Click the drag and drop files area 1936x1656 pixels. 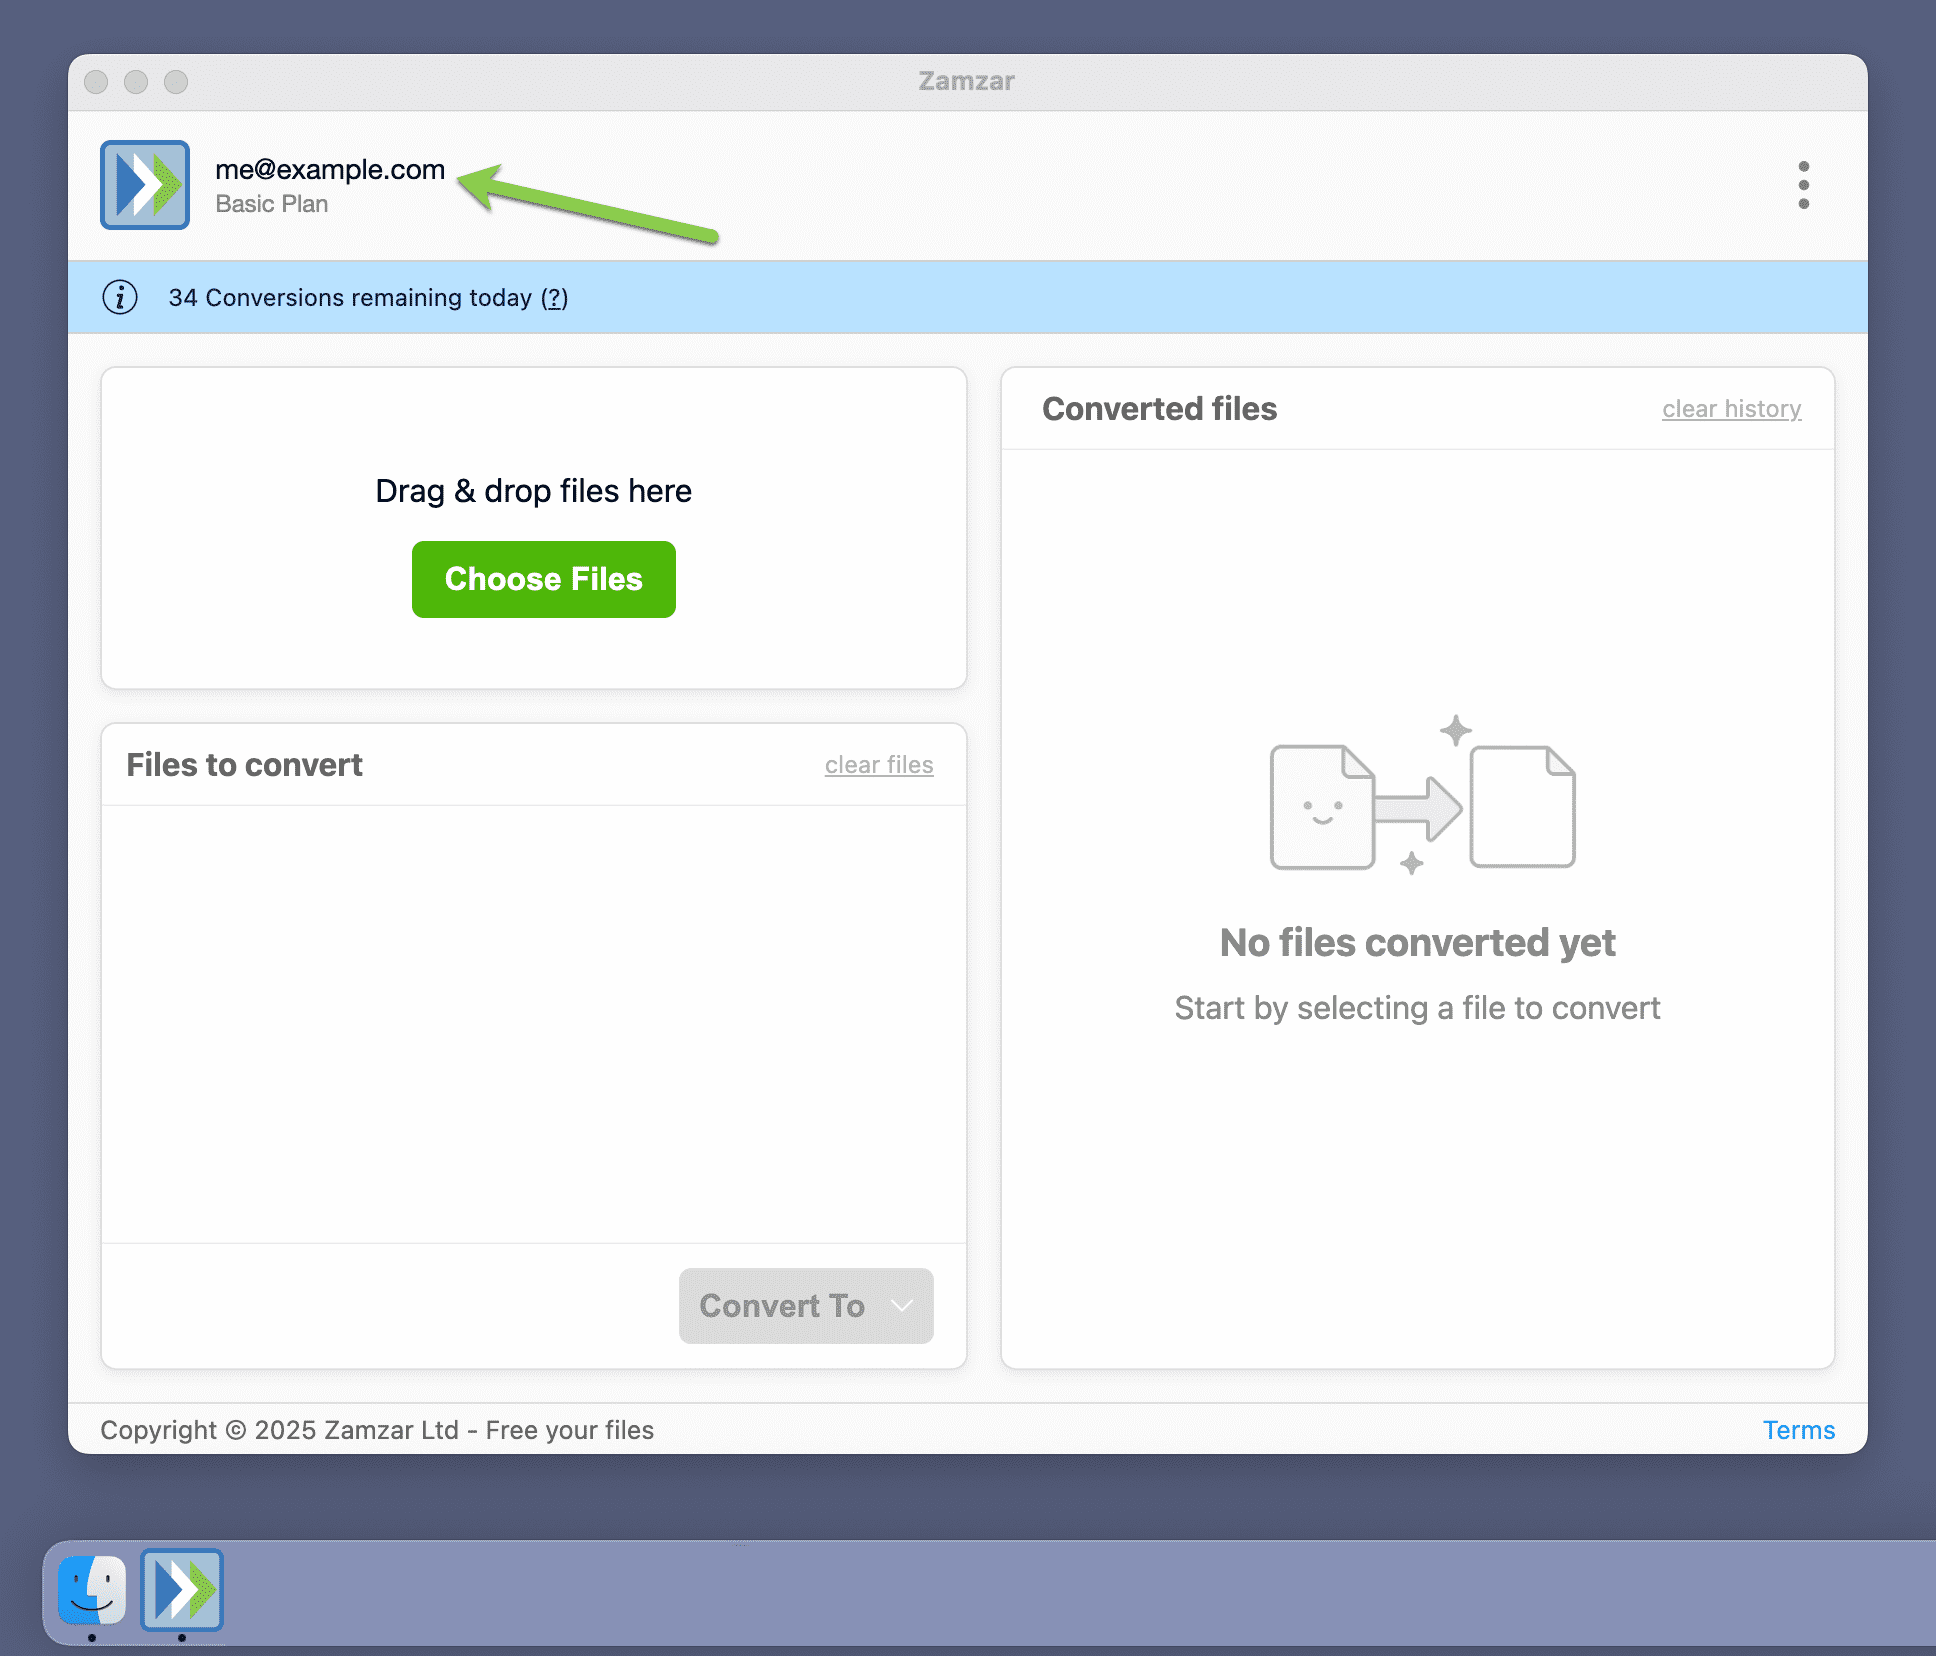pyautogui.click(x=533, y=490)
